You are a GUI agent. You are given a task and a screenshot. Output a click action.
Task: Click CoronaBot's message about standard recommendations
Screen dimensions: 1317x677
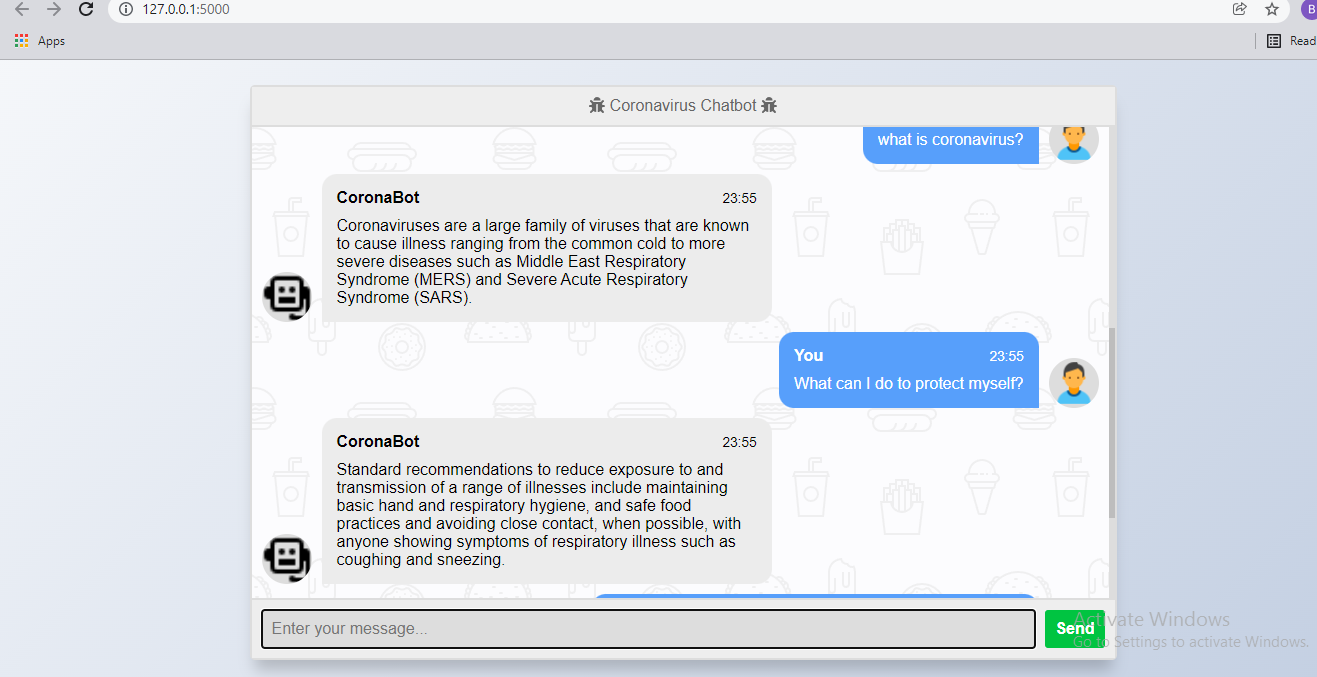point(548,500)
